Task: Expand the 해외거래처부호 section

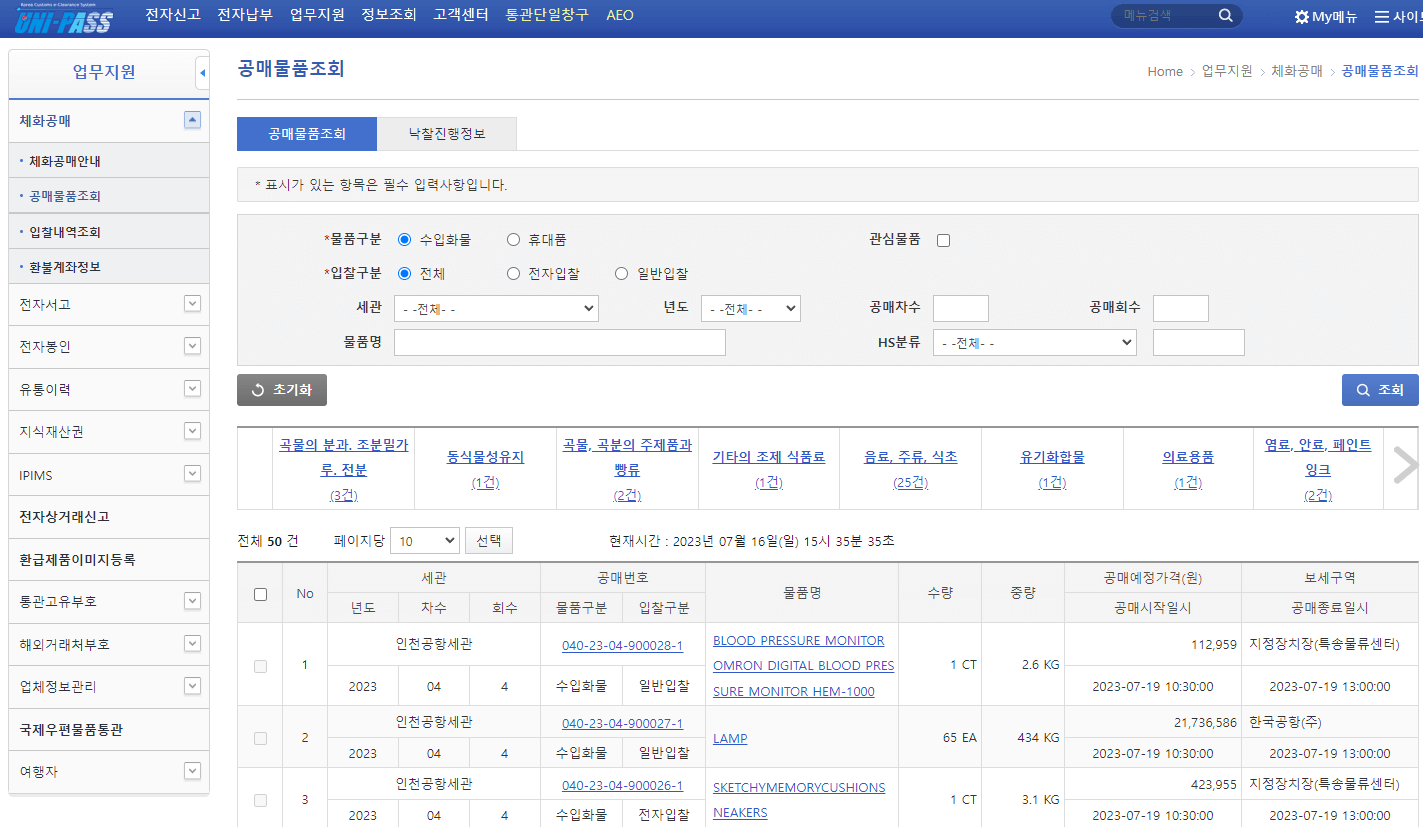Action: pos(193,644)
